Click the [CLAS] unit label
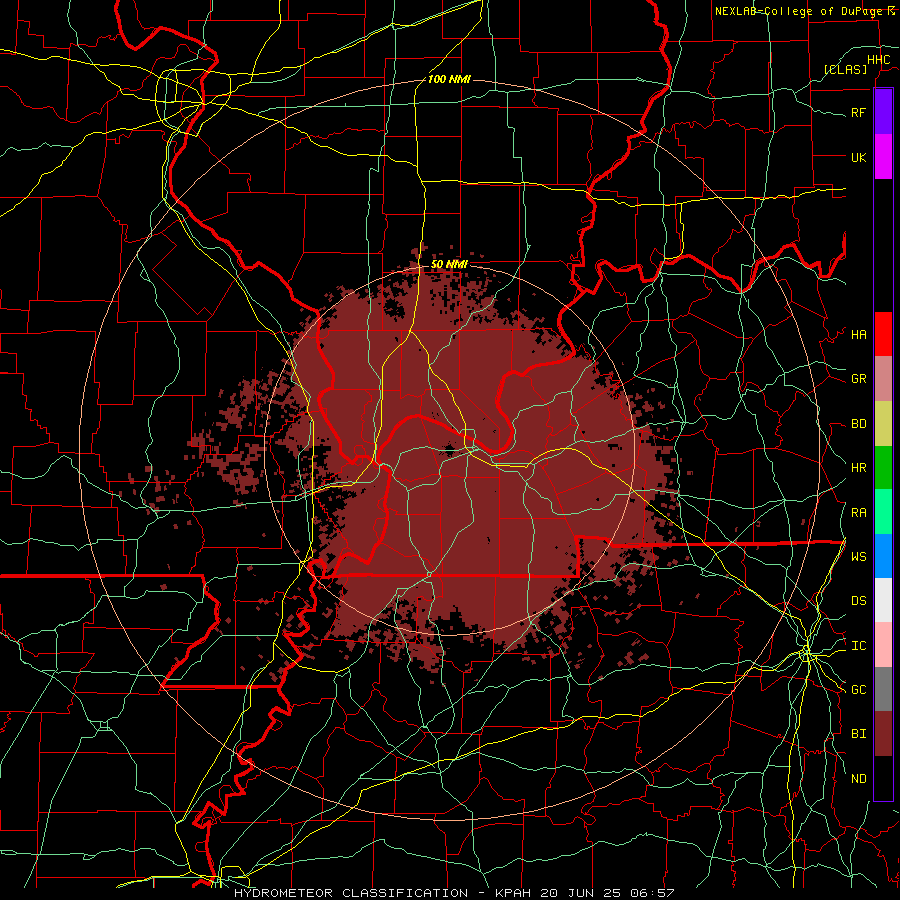 [845, 69]
